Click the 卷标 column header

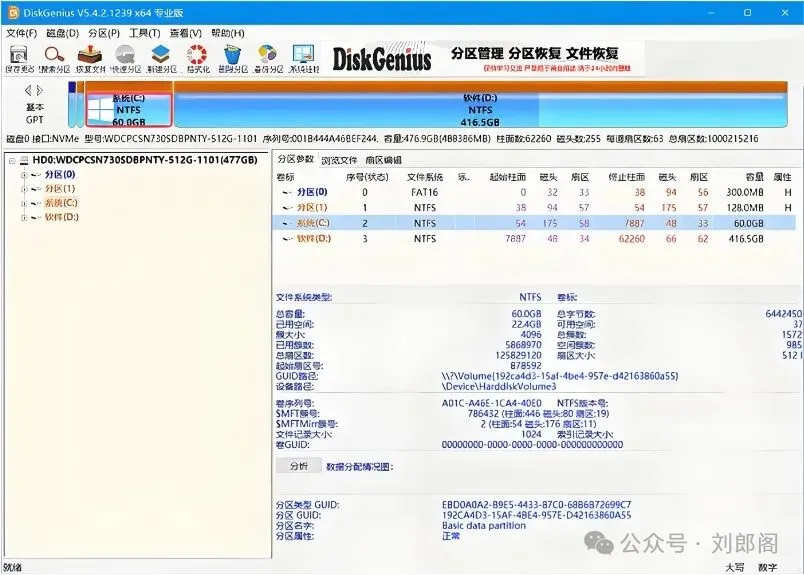tap(286, 177)
